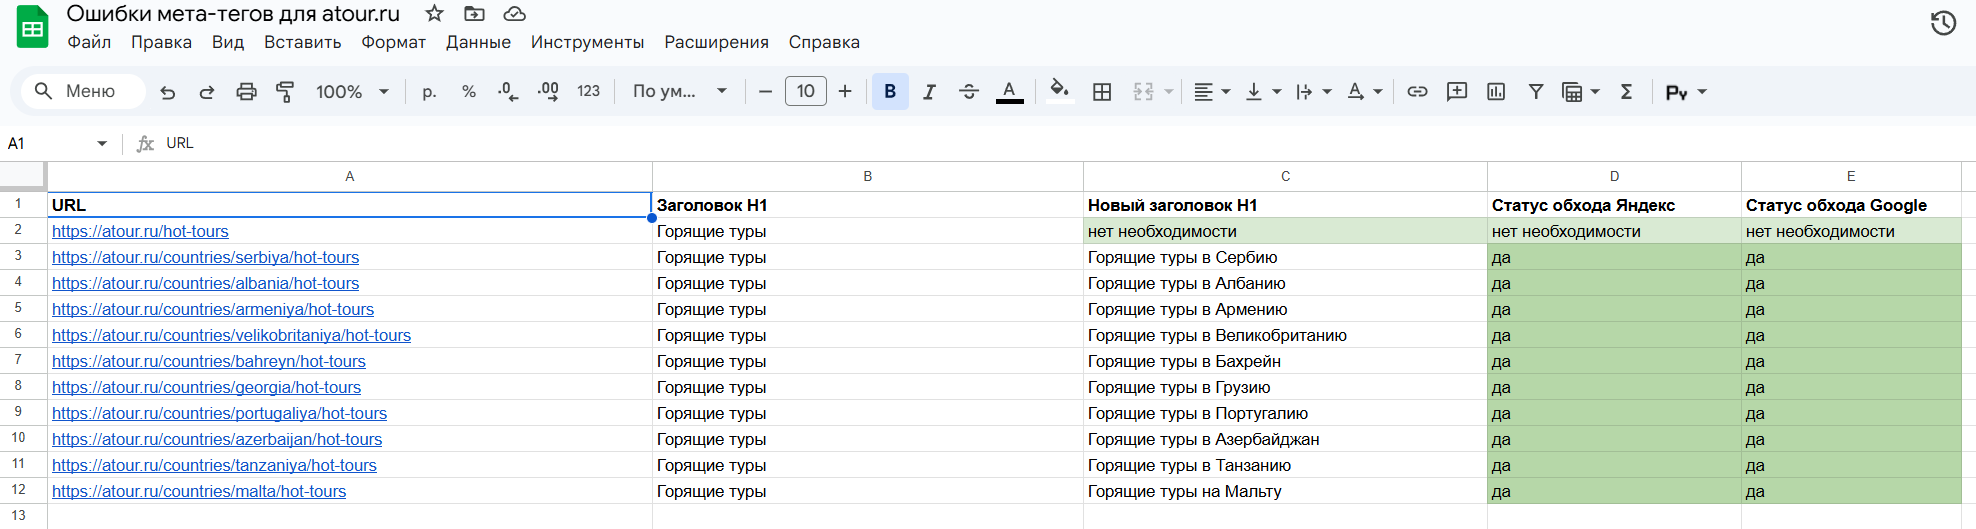
Task: Star the document with the star icon
Action: click(x=434, y=13)
